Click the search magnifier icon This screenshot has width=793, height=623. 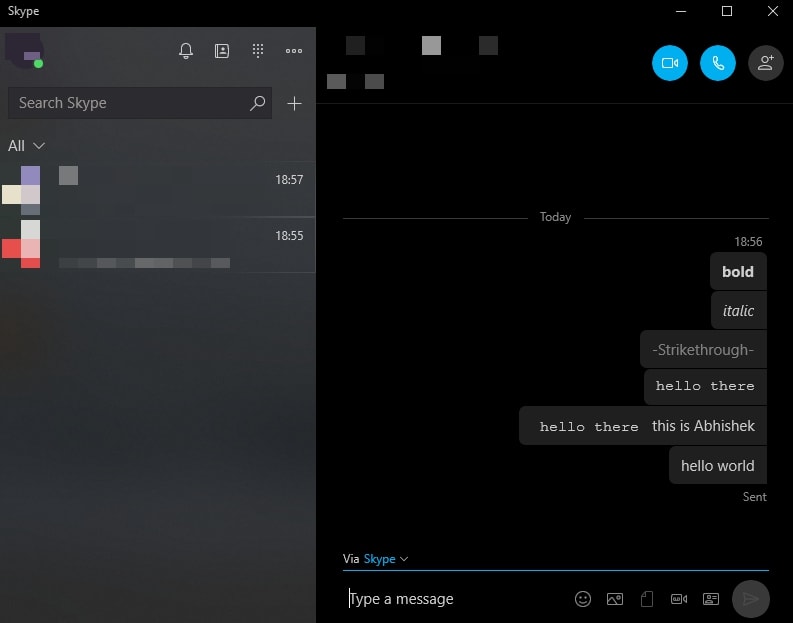point(257,103)
